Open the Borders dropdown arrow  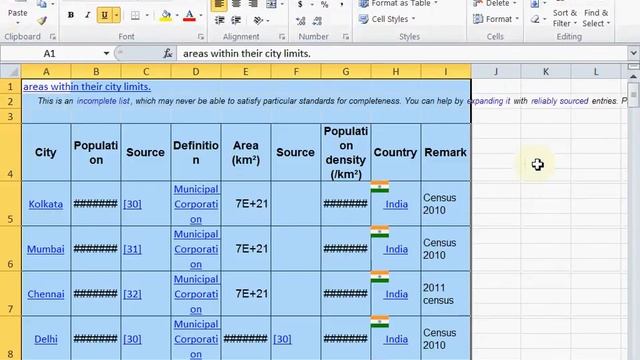(147, 16)
